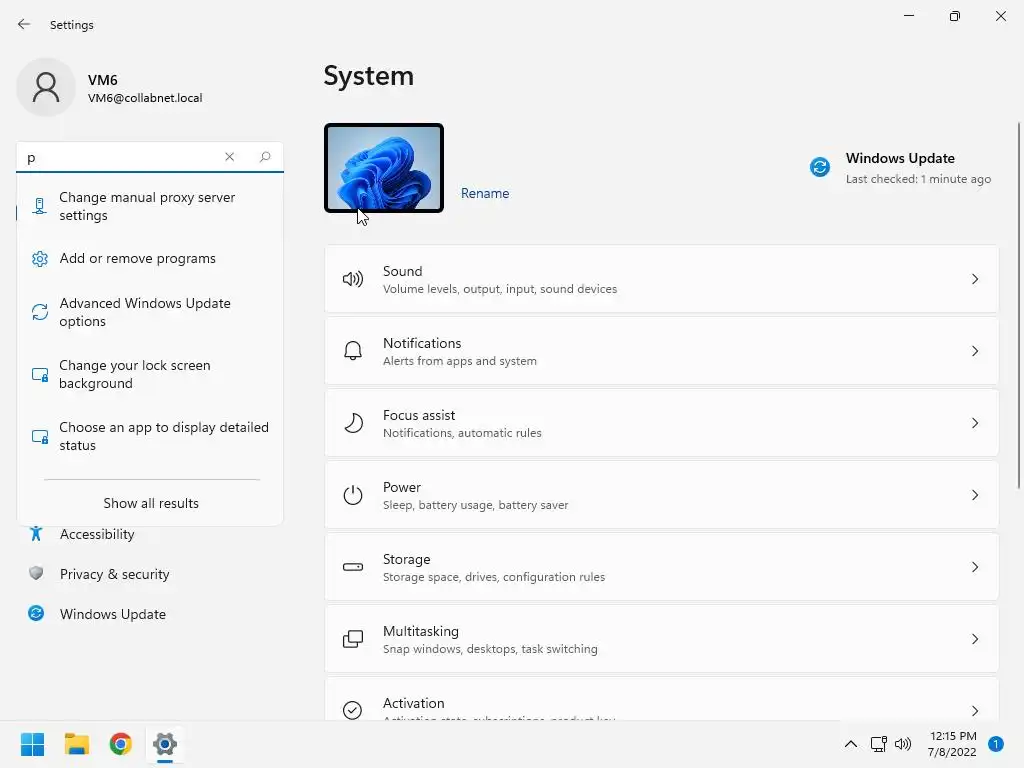Image resolution: width=1024 pixels, height=768 pixels.
Task: Click the magnifier search icon
Action: tap(264, 157)
